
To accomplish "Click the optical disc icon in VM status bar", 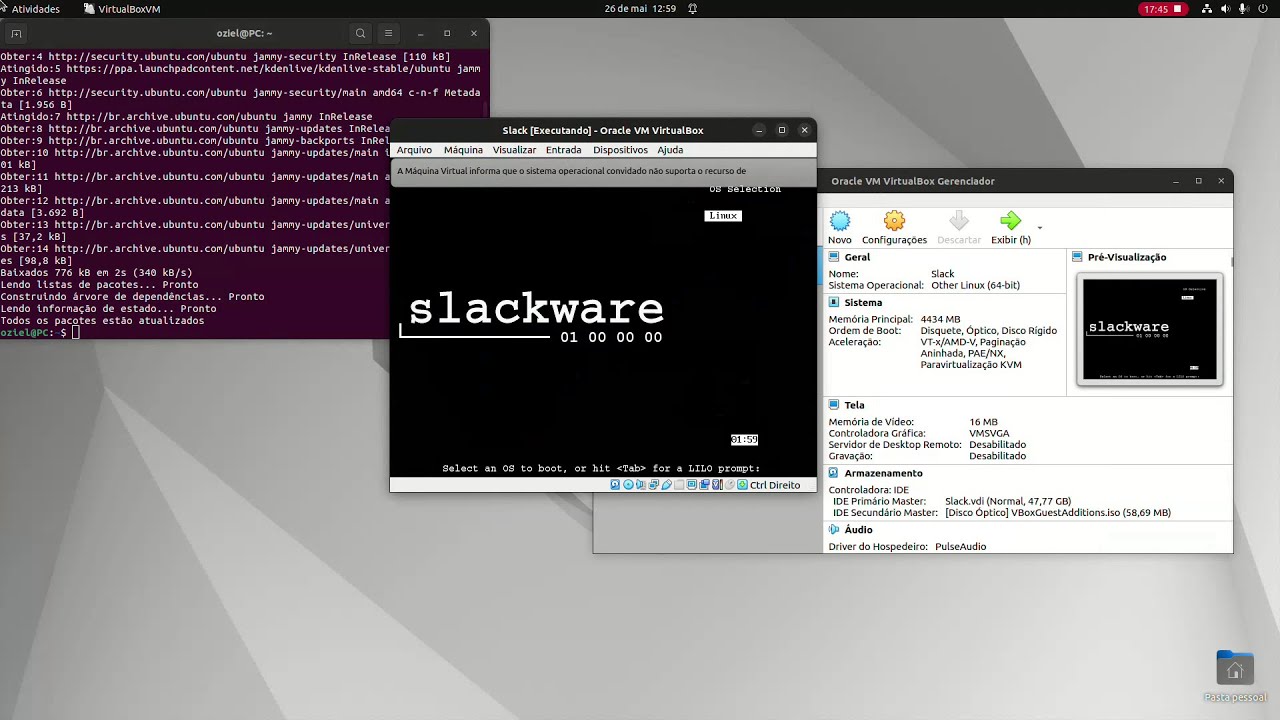I will coord(628,485).
